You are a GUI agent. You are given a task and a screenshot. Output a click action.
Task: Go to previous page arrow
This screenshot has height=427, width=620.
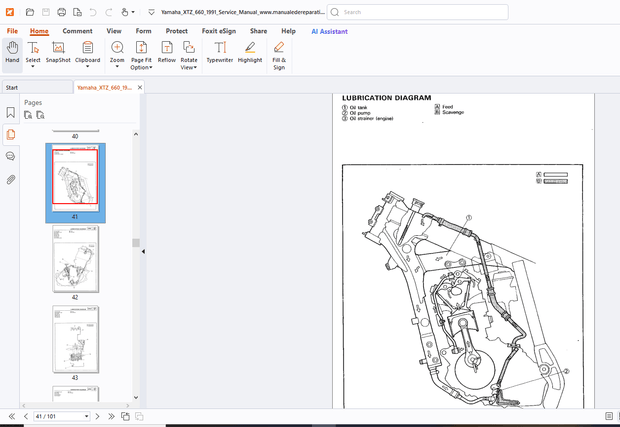[26, 416]
